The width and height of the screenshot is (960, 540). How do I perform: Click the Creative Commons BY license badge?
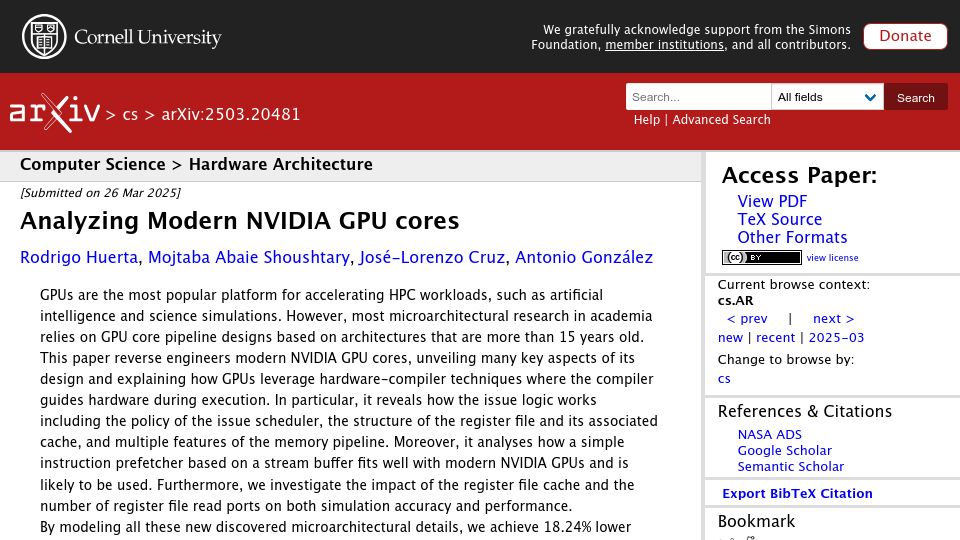(762, 258)
